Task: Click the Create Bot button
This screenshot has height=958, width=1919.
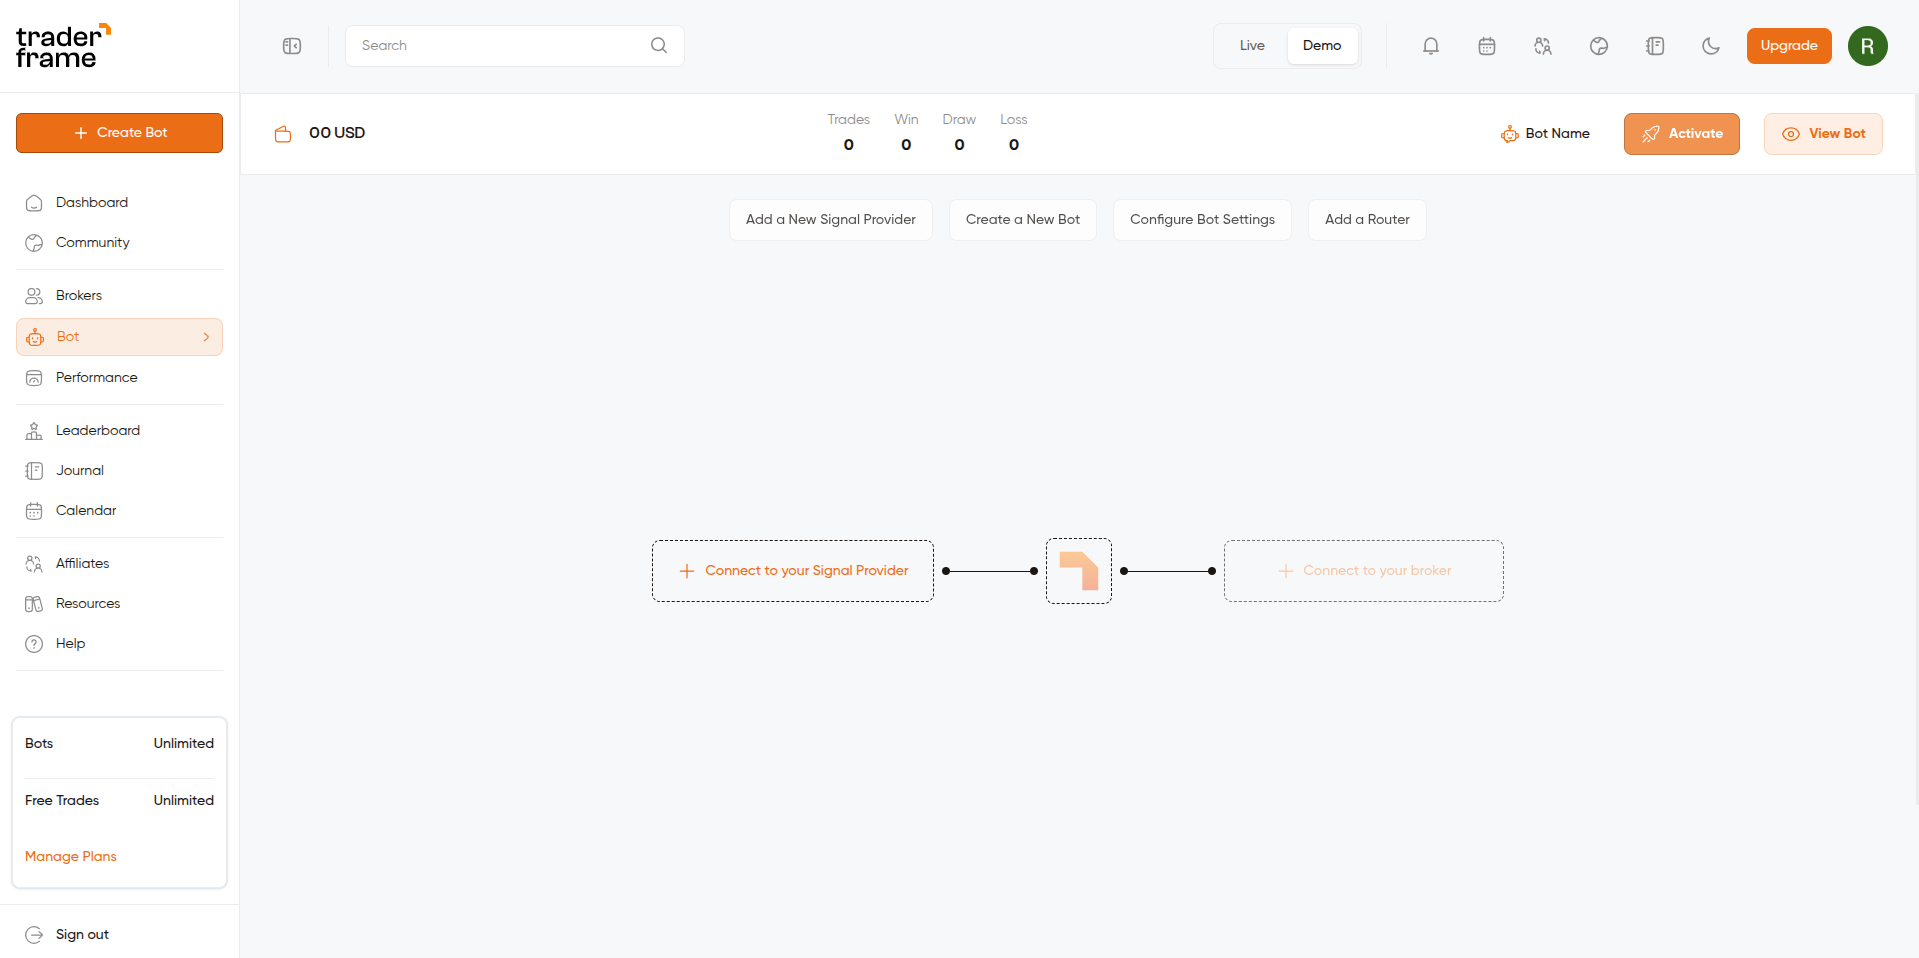Action: (119, 133)
